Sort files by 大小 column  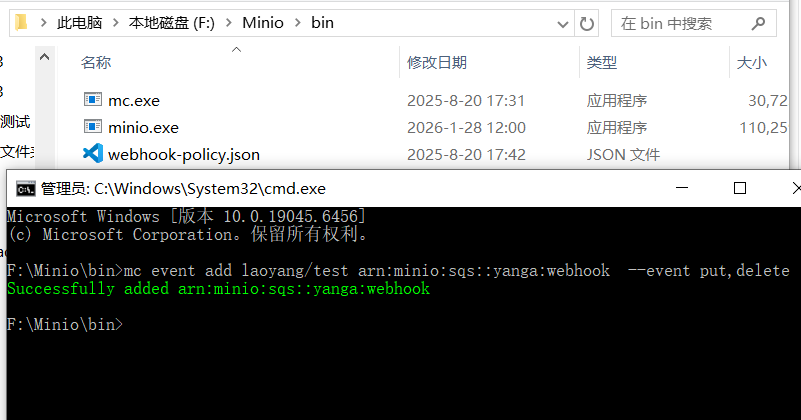pos(751,63)
